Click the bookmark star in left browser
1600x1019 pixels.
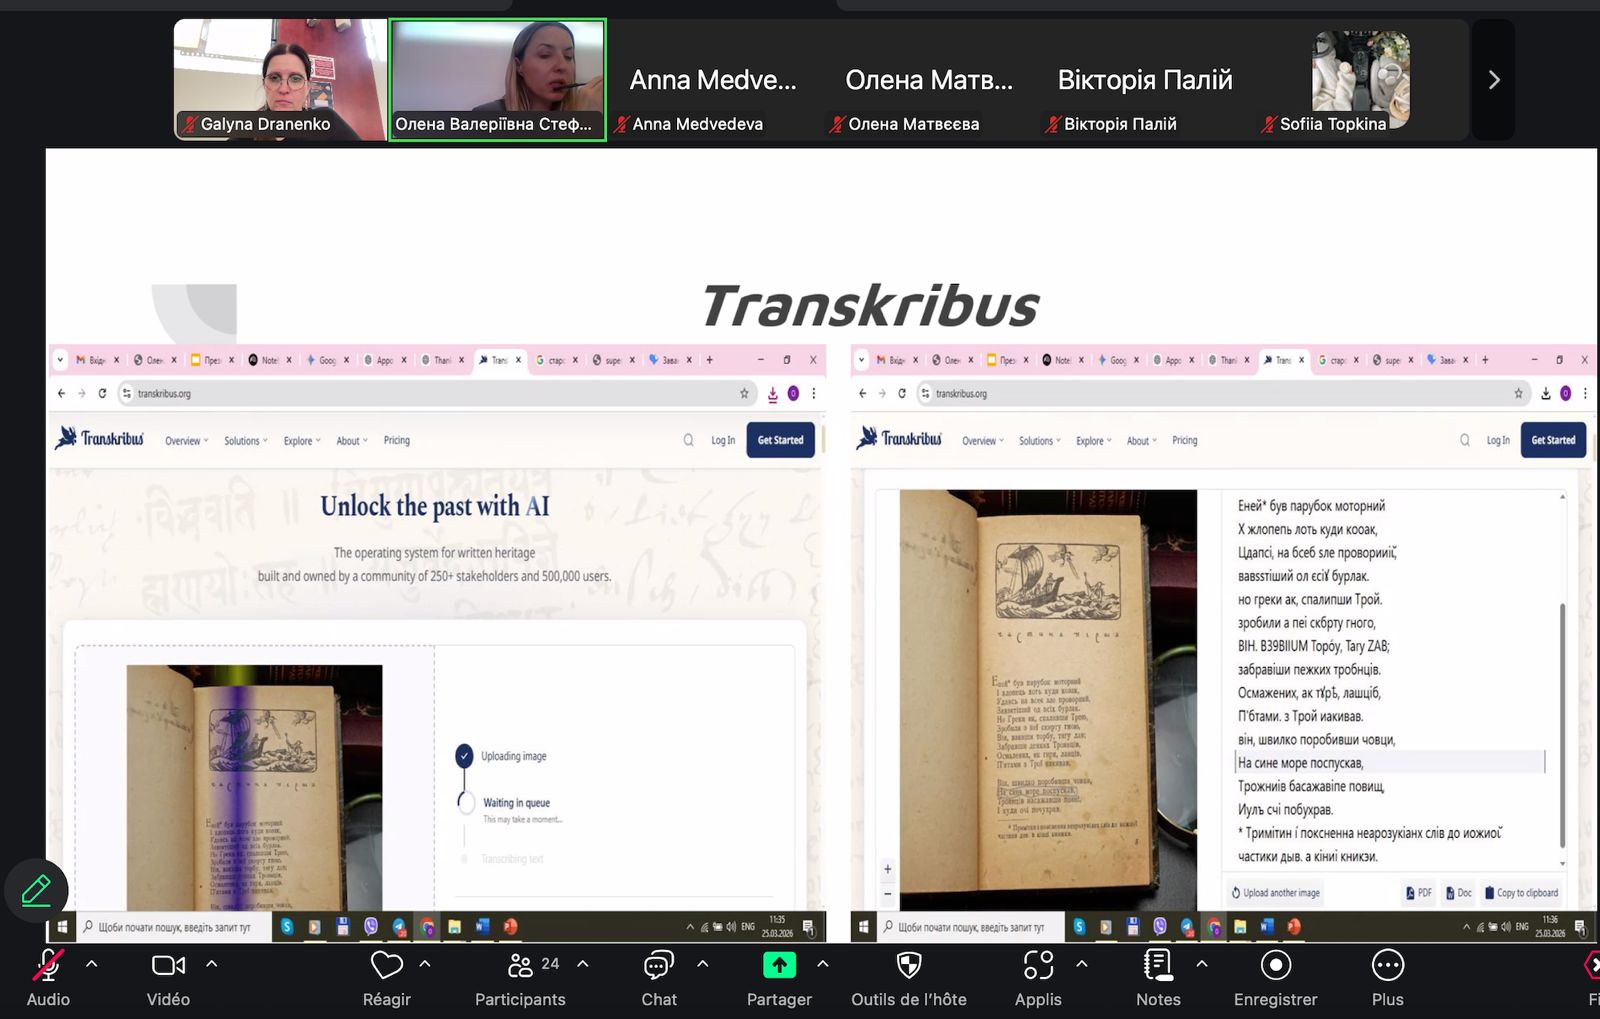click(x=744, y=394)
